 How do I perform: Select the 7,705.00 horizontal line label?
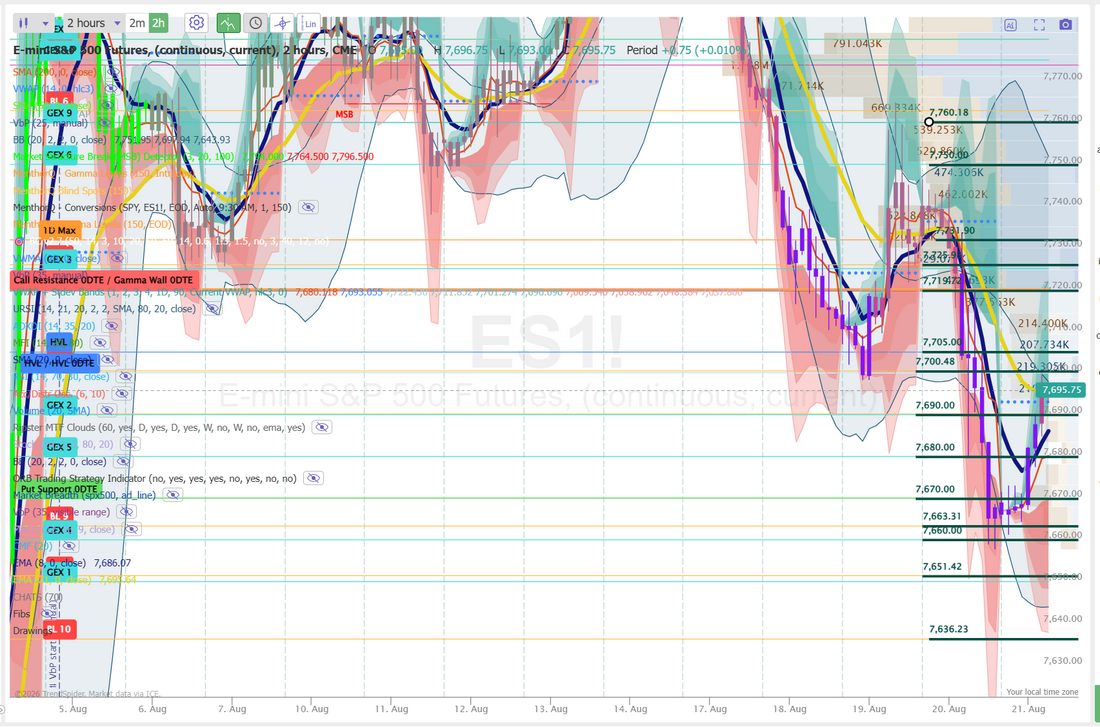942,342
